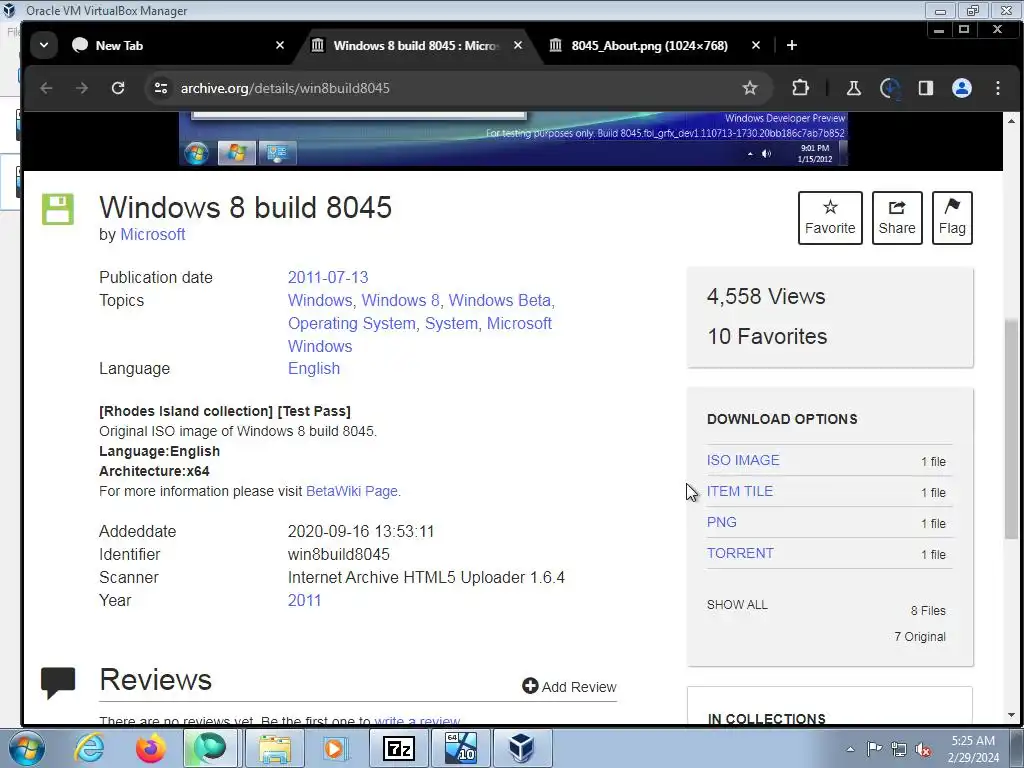1024x768 pixels.
Task: Open Chrome Labs flask icon
Action: point(854,88)
